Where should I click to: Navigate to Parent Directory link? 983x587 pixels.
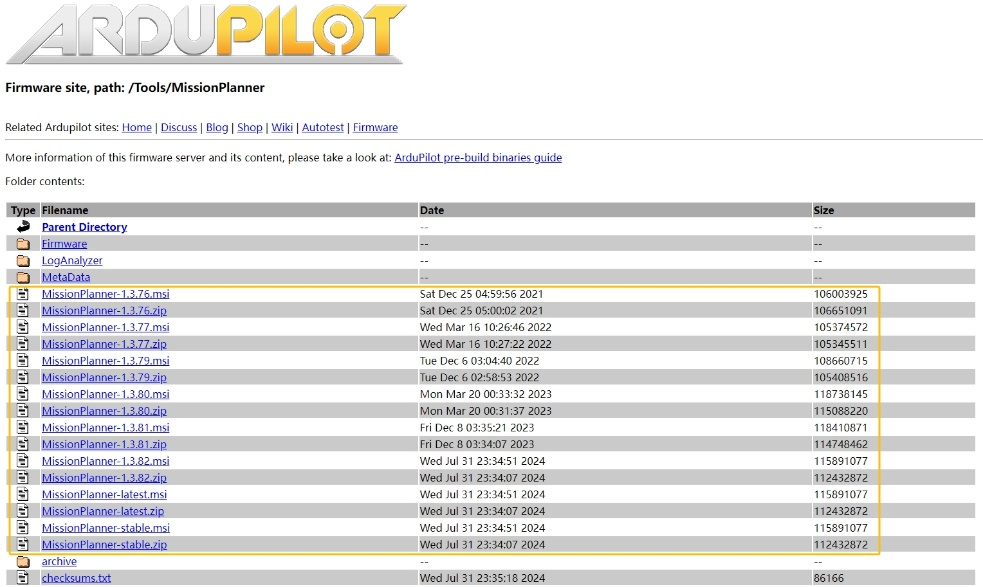pyautogui.click(x=85, y=227)
